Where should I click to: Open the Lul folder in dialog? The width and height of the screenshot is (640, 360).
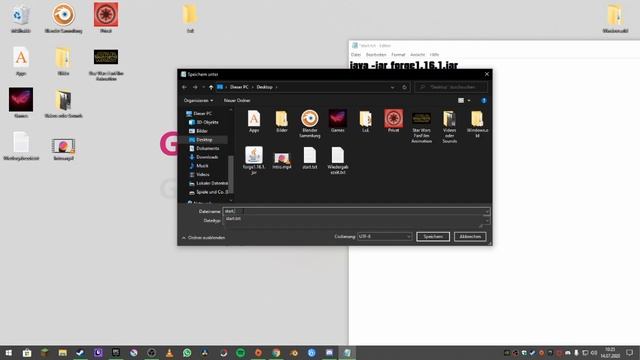[365, 121]
